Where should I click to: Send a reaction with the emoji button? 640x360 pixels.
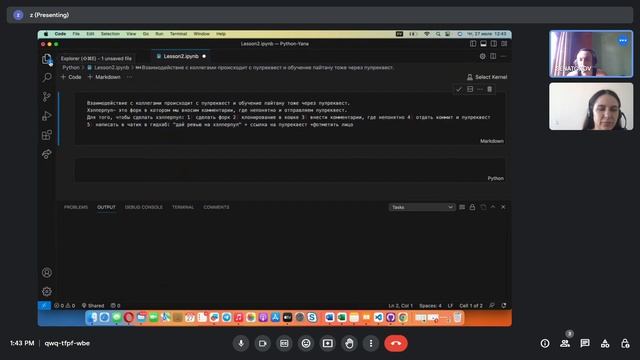pos(306,344)
